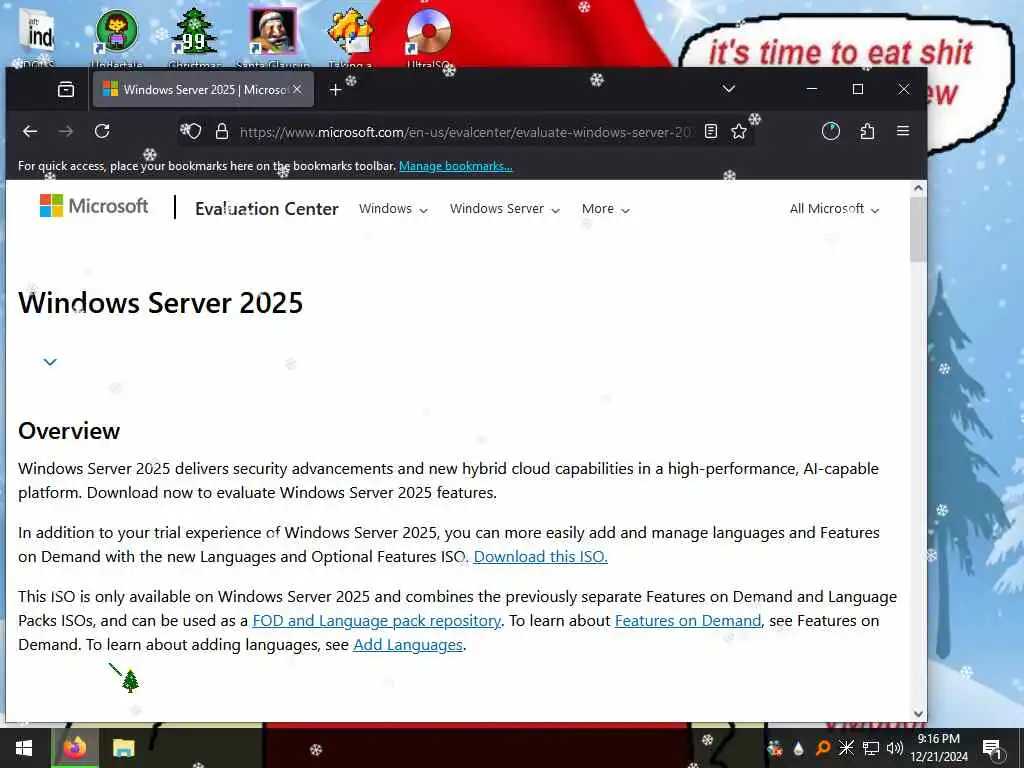
Task: Expand the blue chevron below the title
Action: [x=50, y=362]
